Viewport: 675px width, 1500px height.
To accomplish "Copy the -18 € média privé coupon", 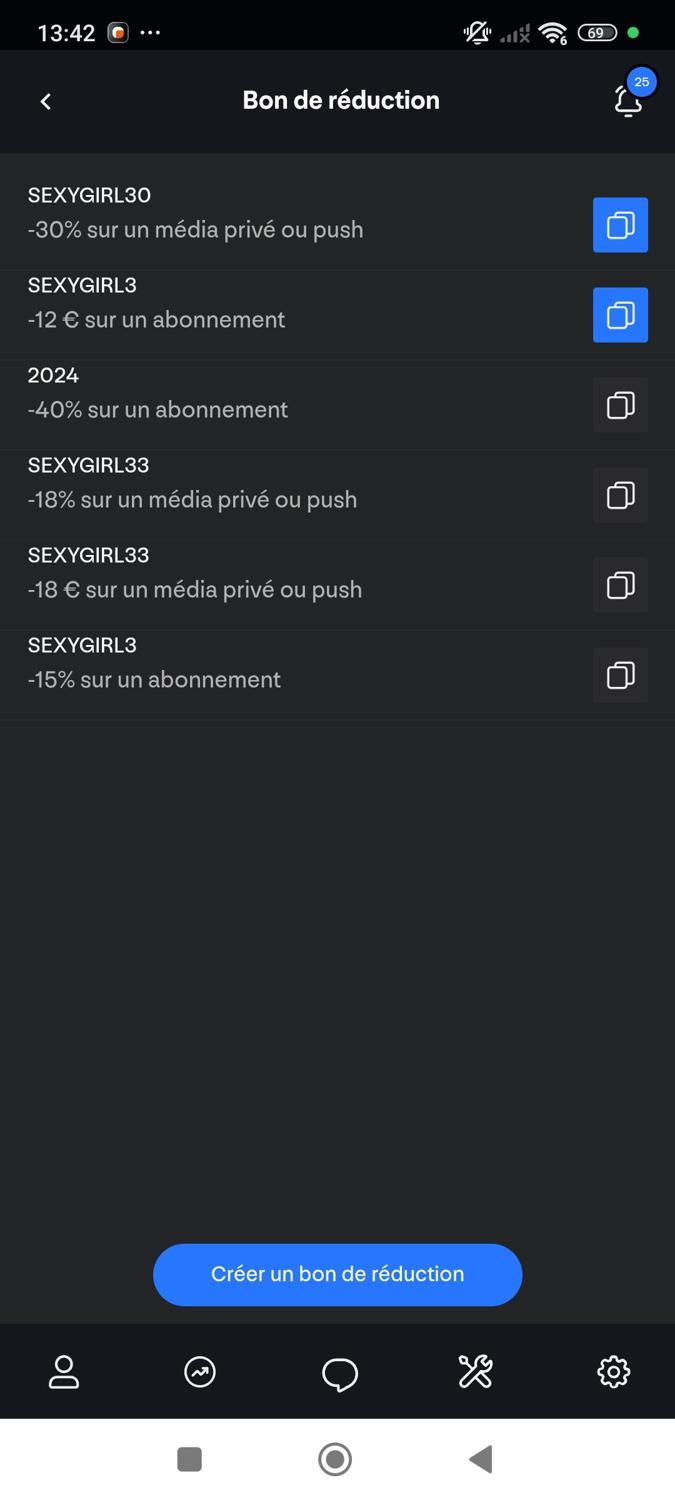I will [x=620, y=585].
